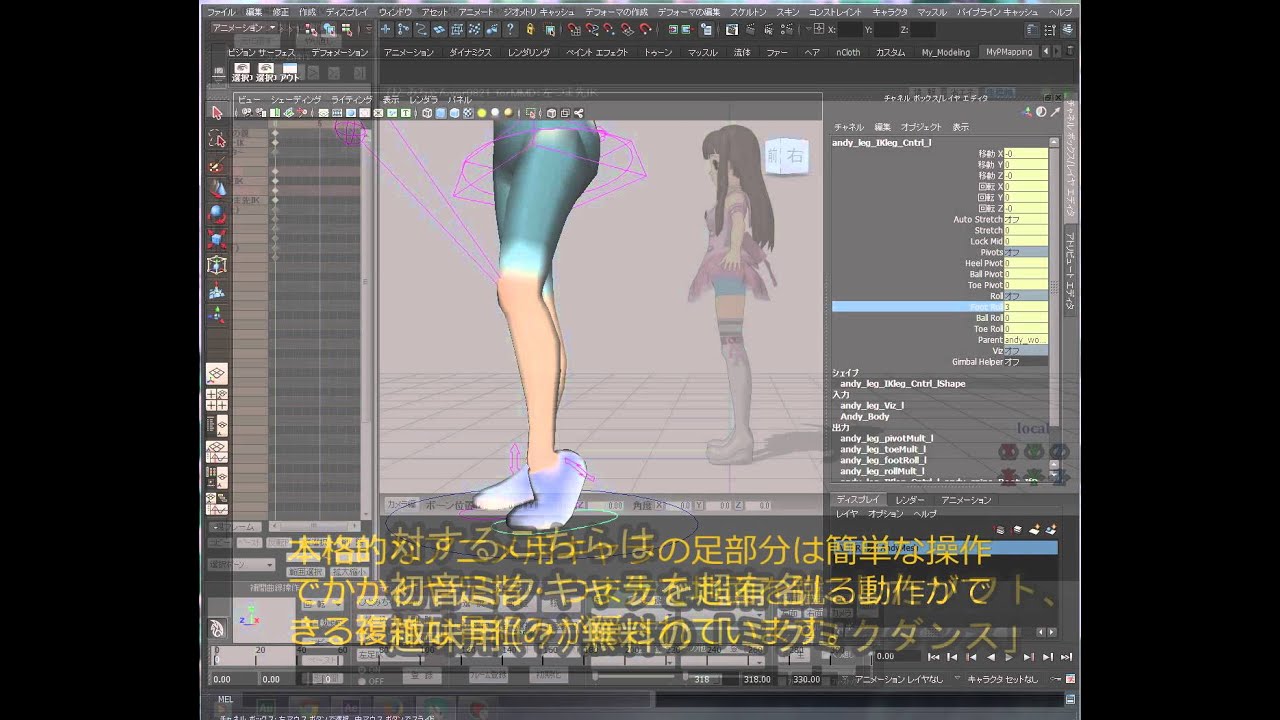Click the channel box manipulator icon at top
The image size is (1280, 720).
click(1029, 112)
